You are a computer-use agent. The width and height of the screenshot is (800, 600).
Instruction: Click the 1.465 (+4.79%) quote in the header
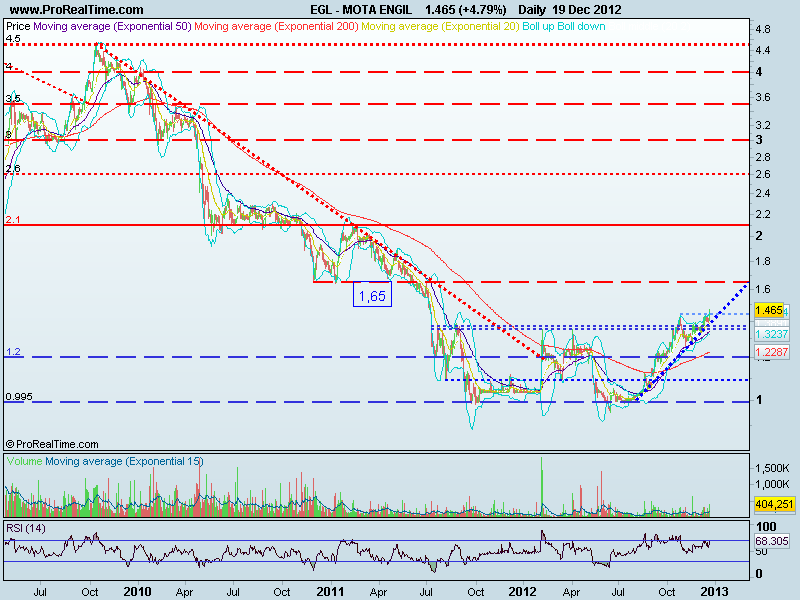click(x=466, y=10)
